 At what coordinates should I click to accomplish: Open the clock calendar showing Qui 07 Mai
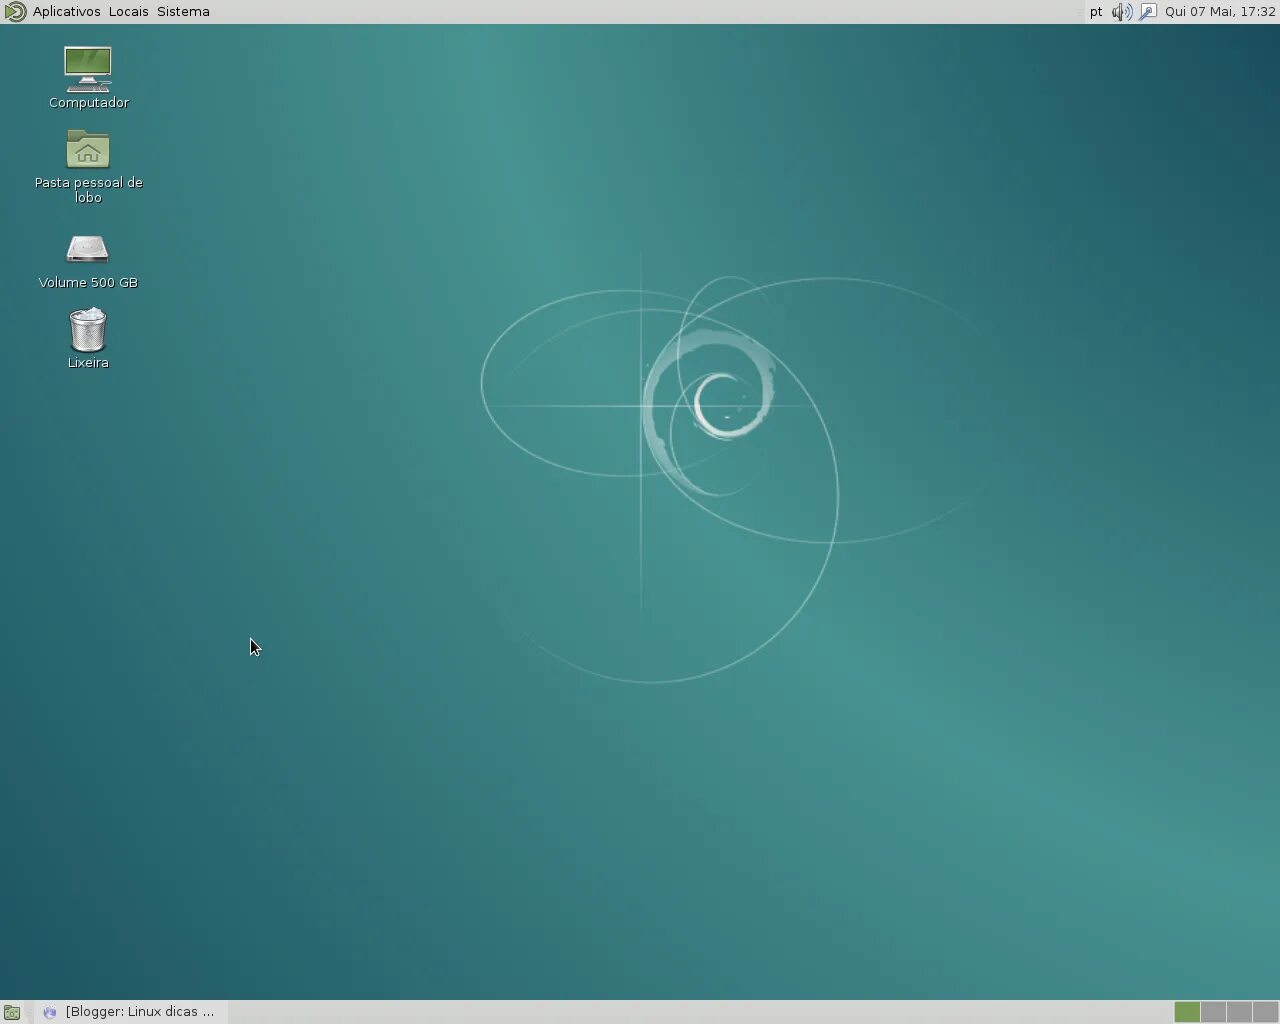tap(1220, 12)
